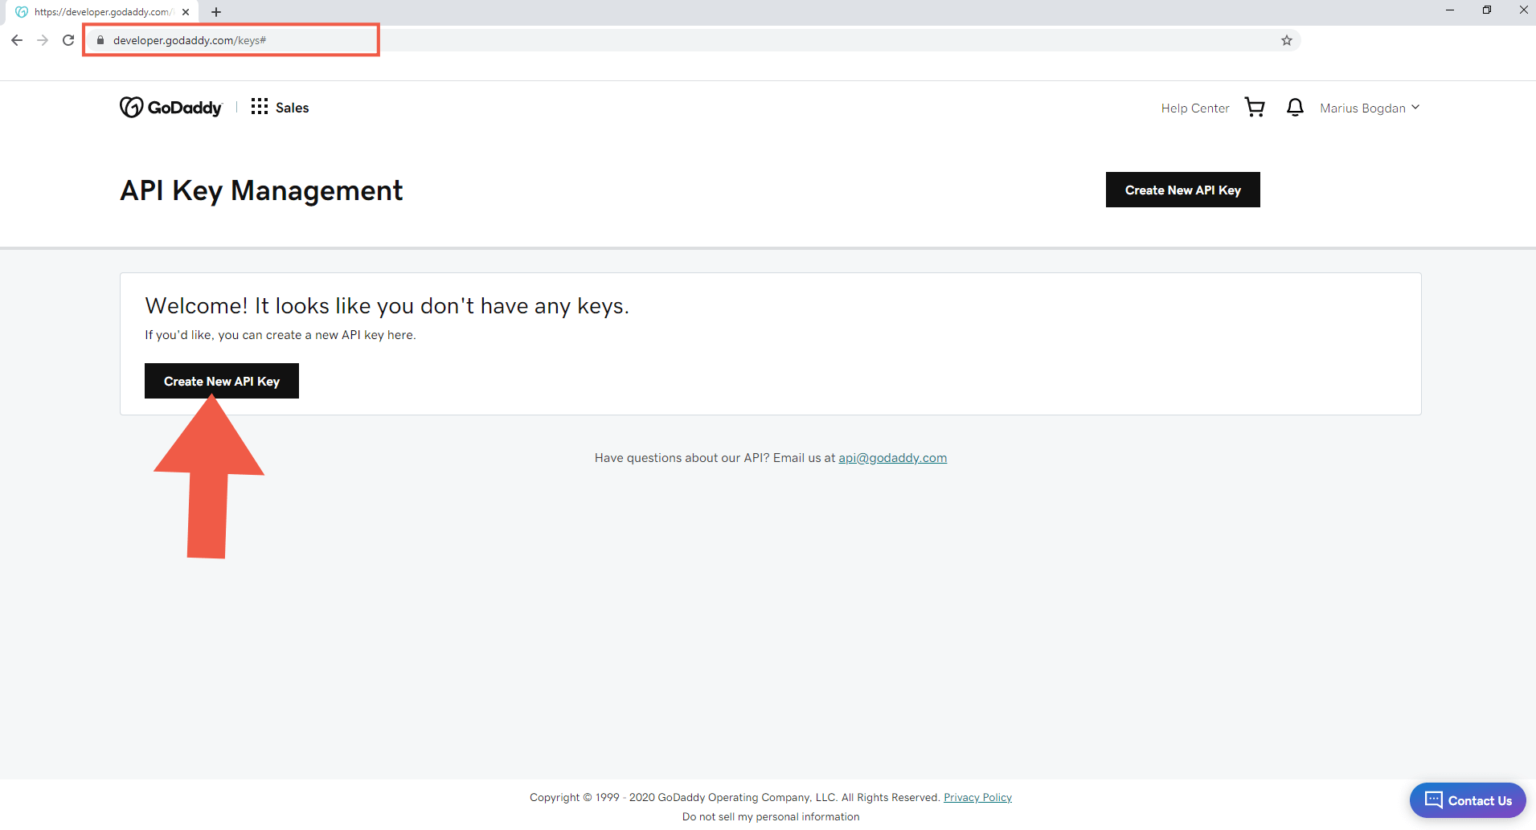Viewport: 1536px width, 830px height.
Task: Click the padlock icon in the address bar
Action: pyautogui.click(x=99, y=40)
